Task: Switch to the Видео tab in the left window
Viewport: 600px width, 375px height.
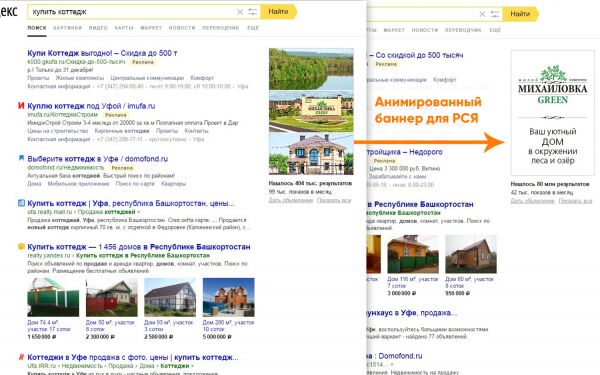Action: tap(98, 28)
